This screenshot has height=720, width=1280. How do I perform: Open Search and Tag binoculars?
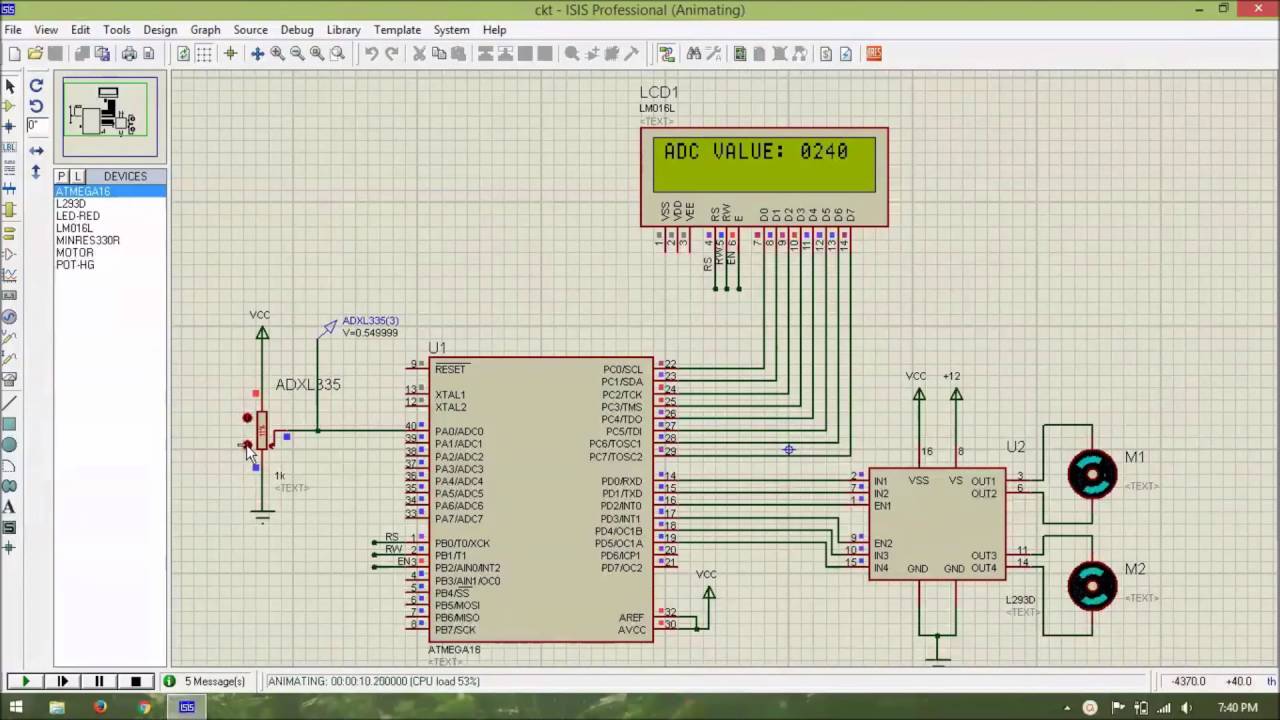pos(694,54)
